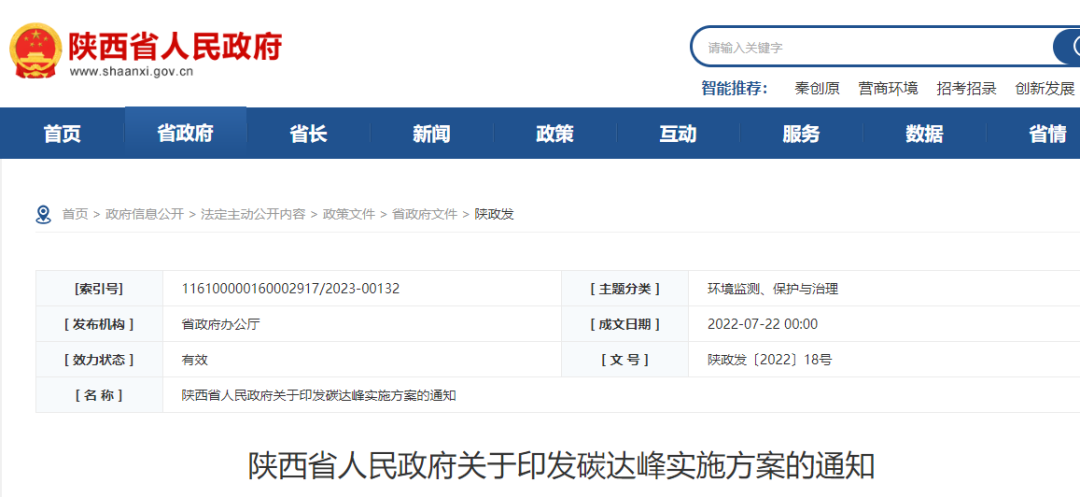Viewport: 1080px width, 497px height.
Task: Click the 名称 label cell
Action: 99,395
